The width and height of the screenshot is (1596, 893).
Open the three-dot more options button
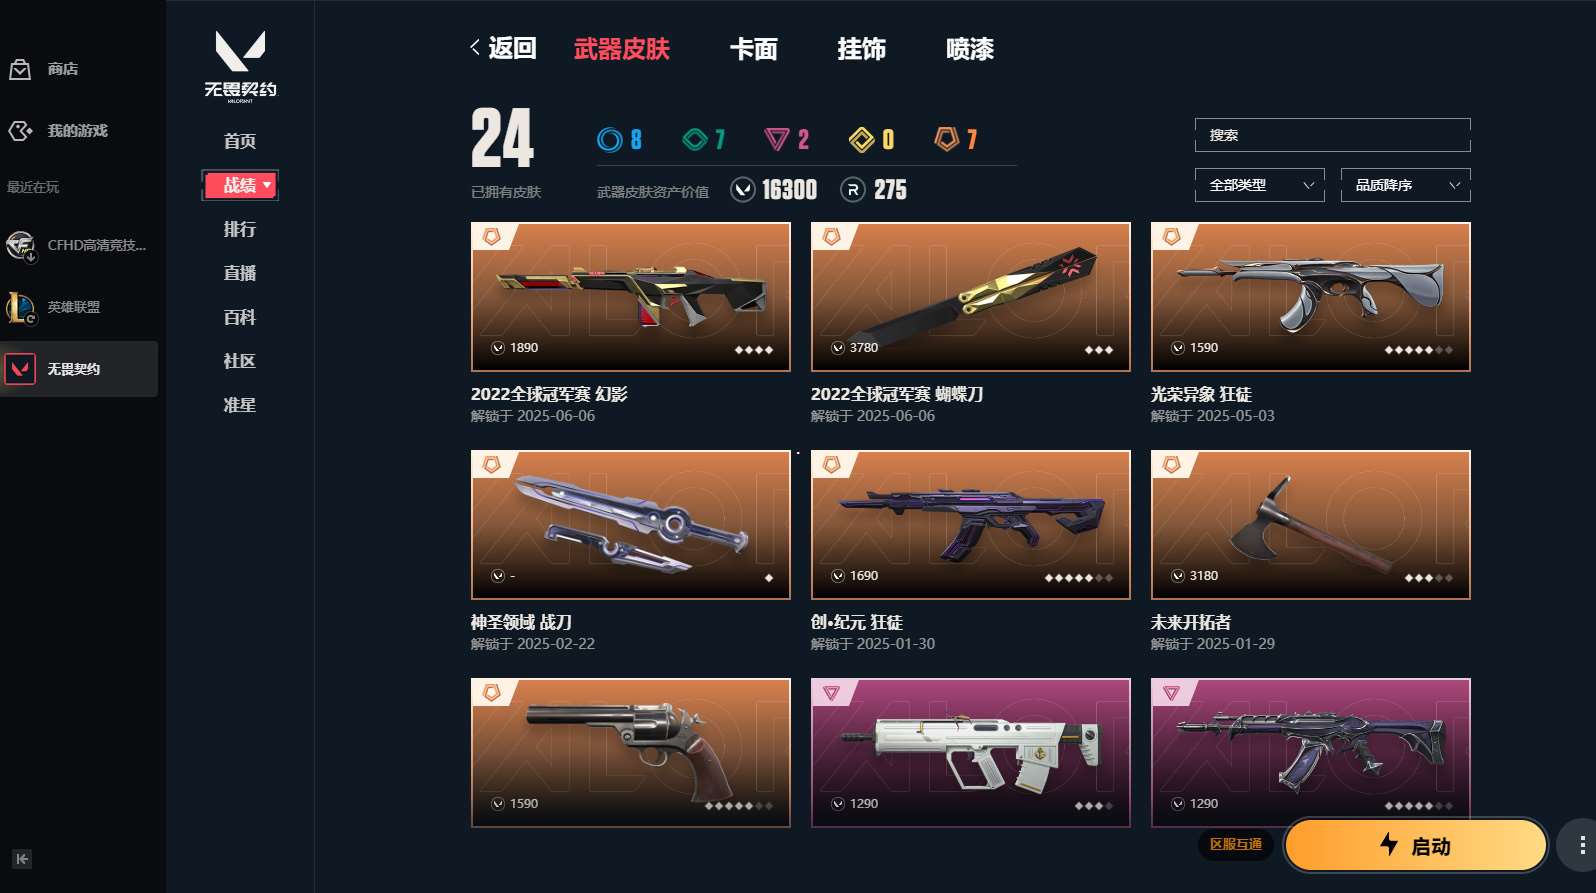1581,846
